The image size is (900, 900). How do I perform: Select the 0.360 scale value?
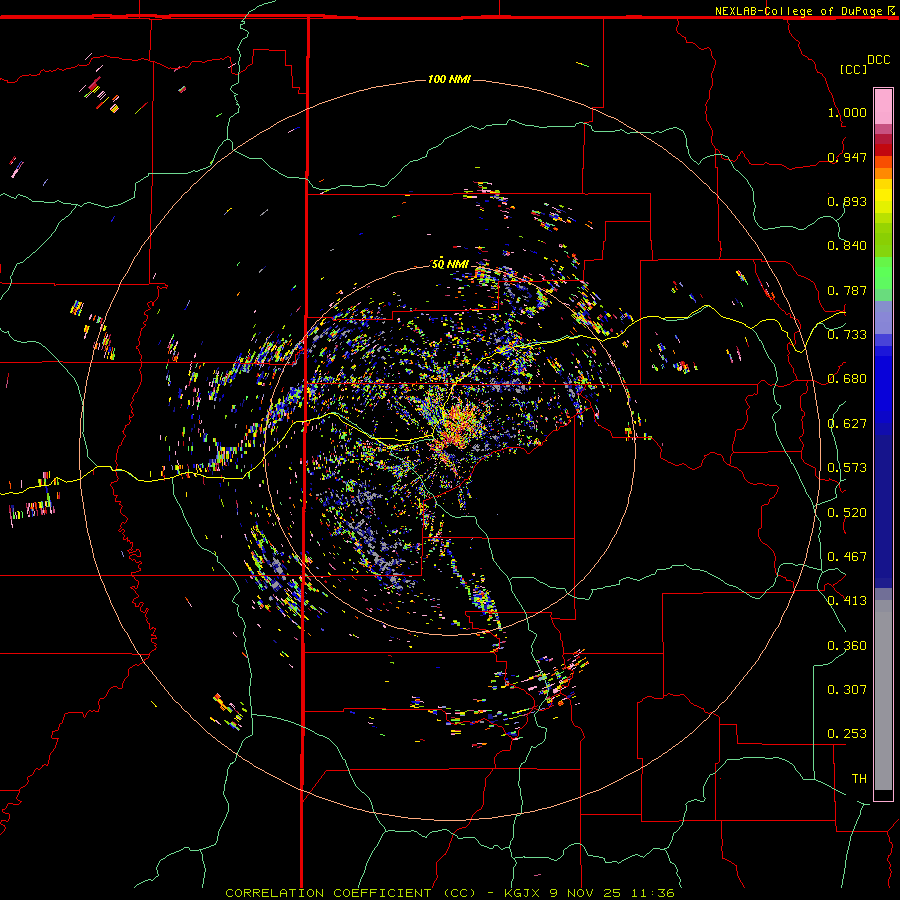pyautogui.click(x=847, y=646)
